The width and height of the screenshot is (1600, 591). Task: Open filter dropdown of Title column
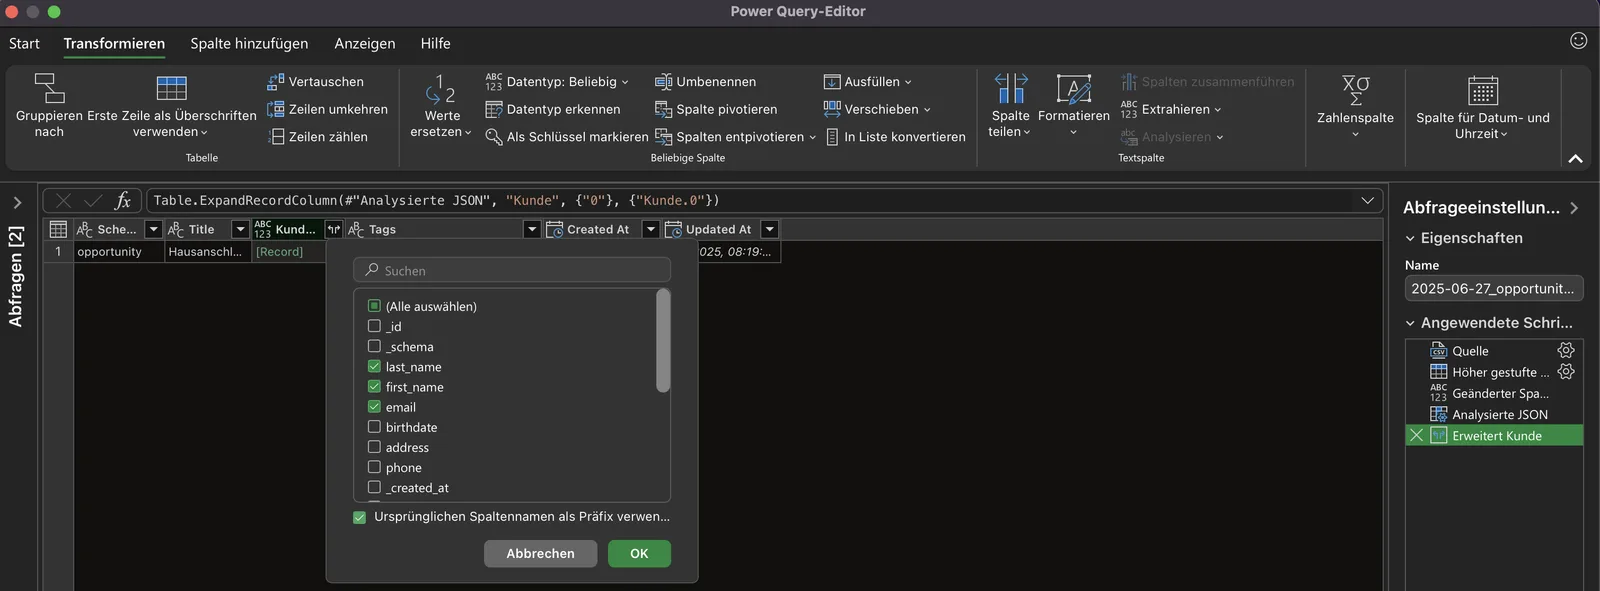coord(239,229)
